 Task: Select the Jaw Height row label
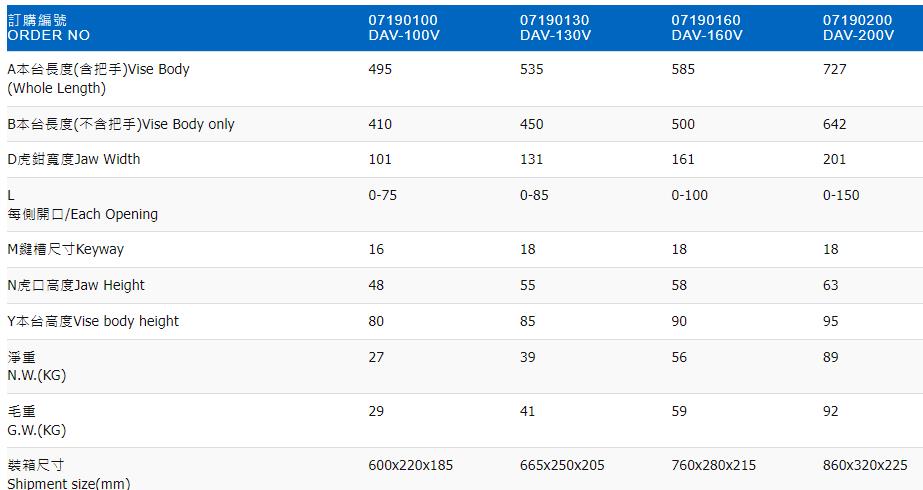pos(76,285)
